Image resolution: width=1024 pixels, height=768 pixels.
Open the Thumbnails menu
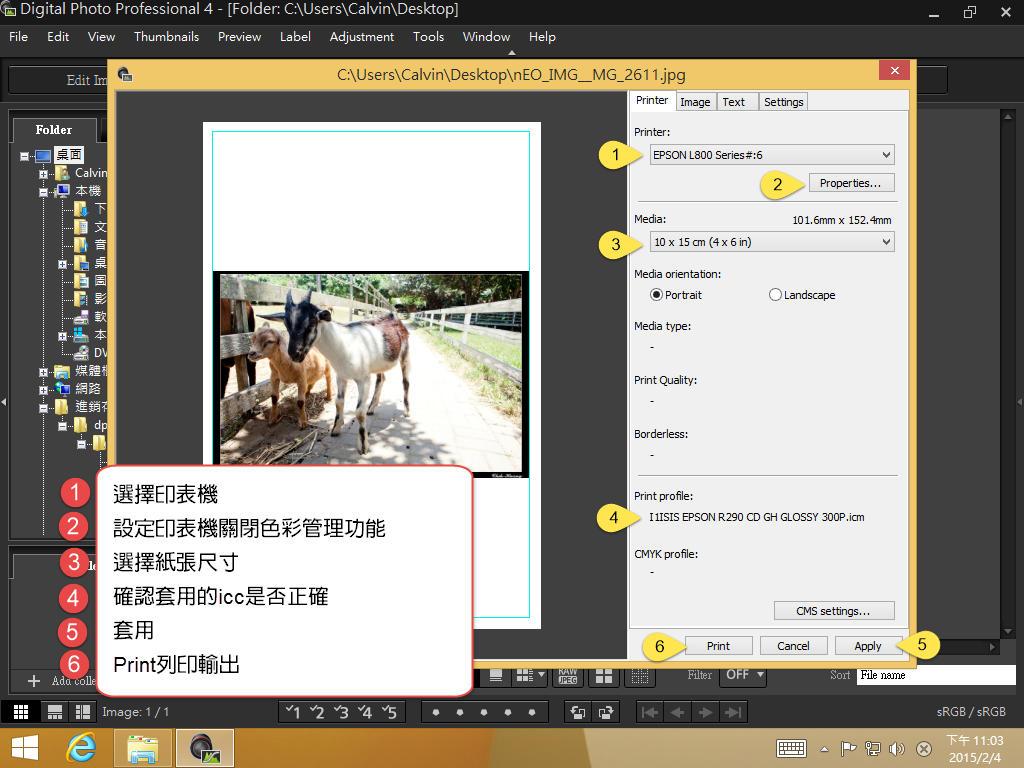coord(167,37)
